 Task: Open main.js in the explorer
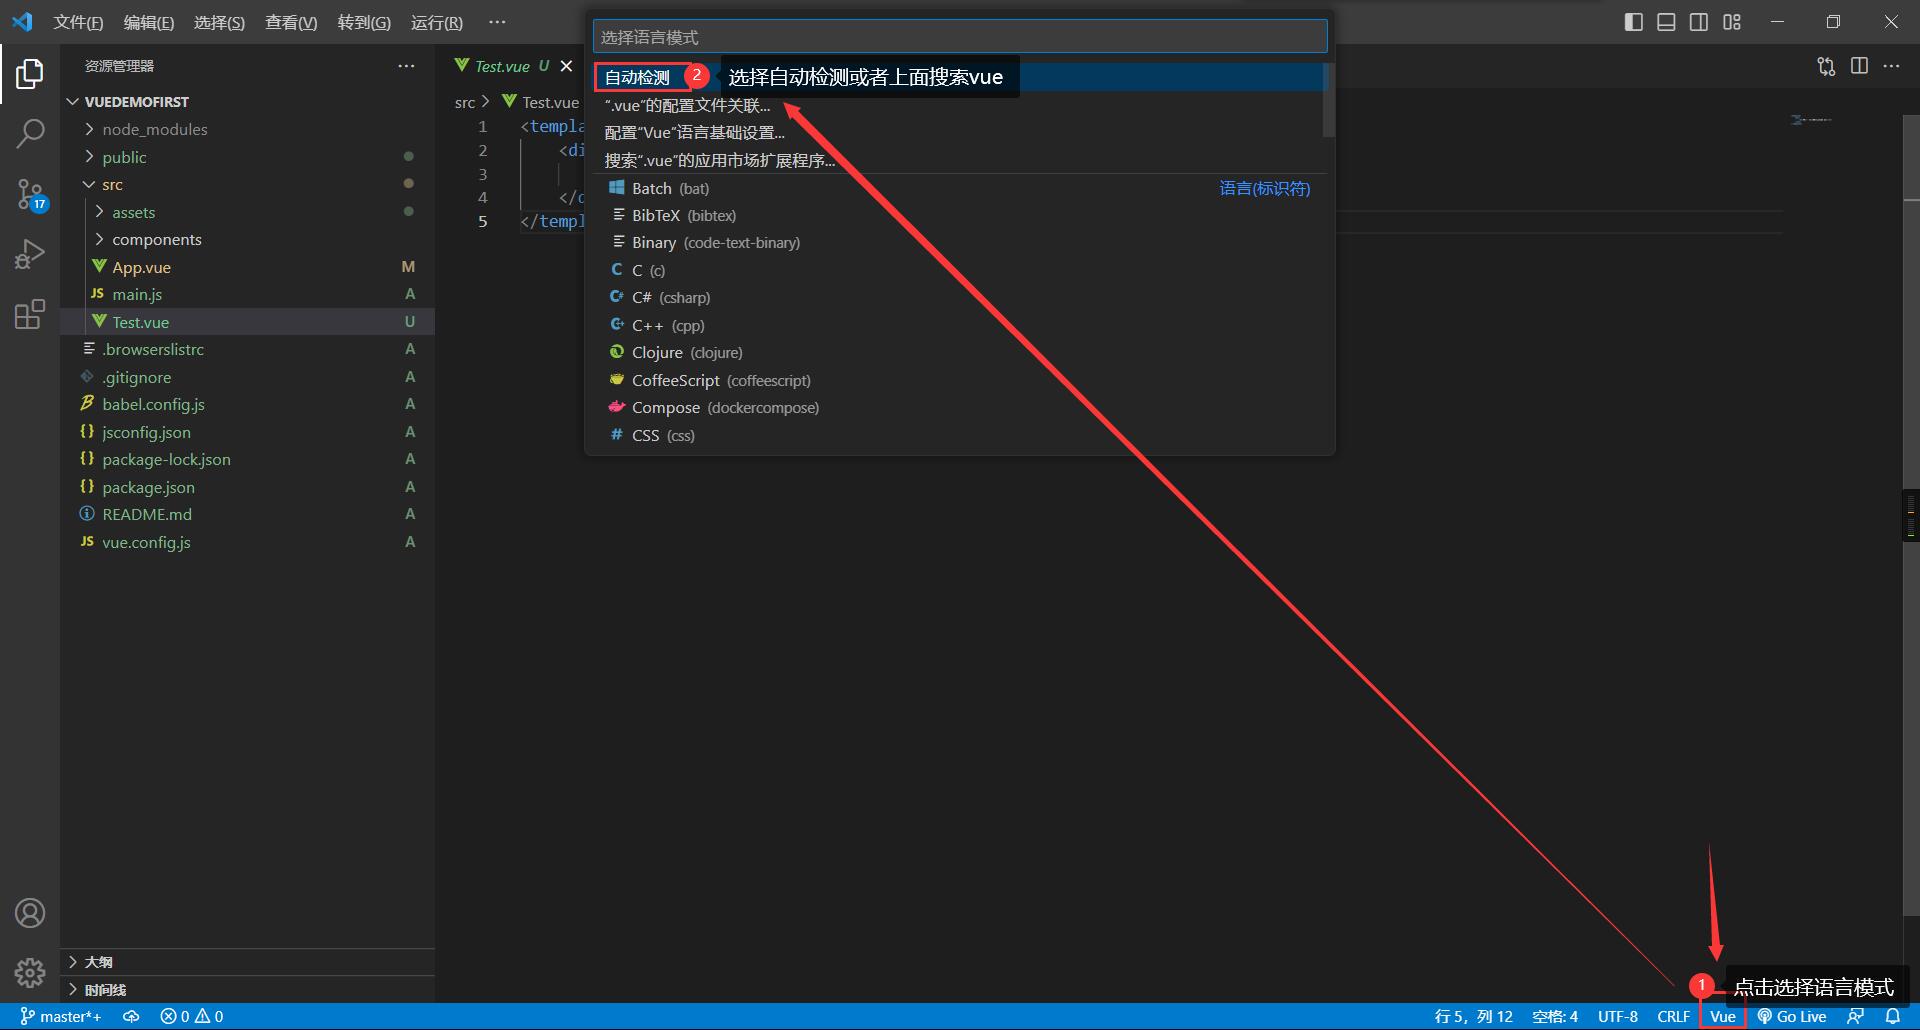248,294
